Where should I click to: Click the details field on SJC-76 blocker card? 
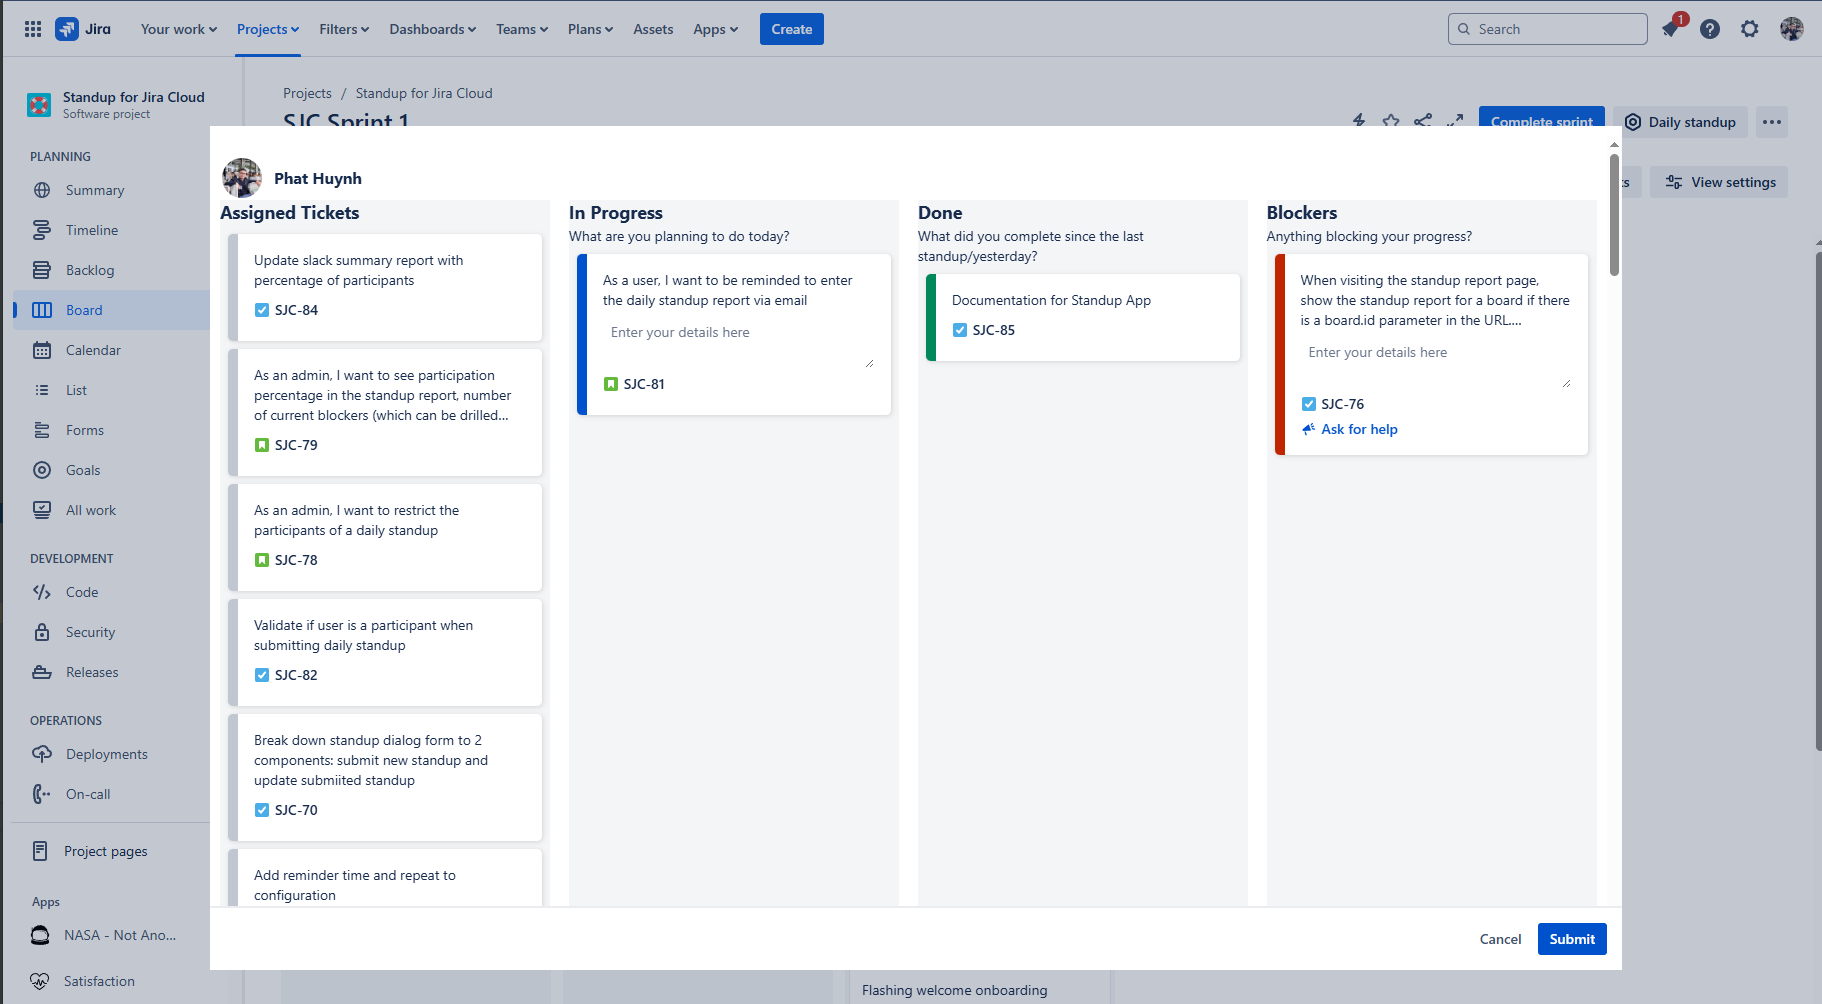1436,364
